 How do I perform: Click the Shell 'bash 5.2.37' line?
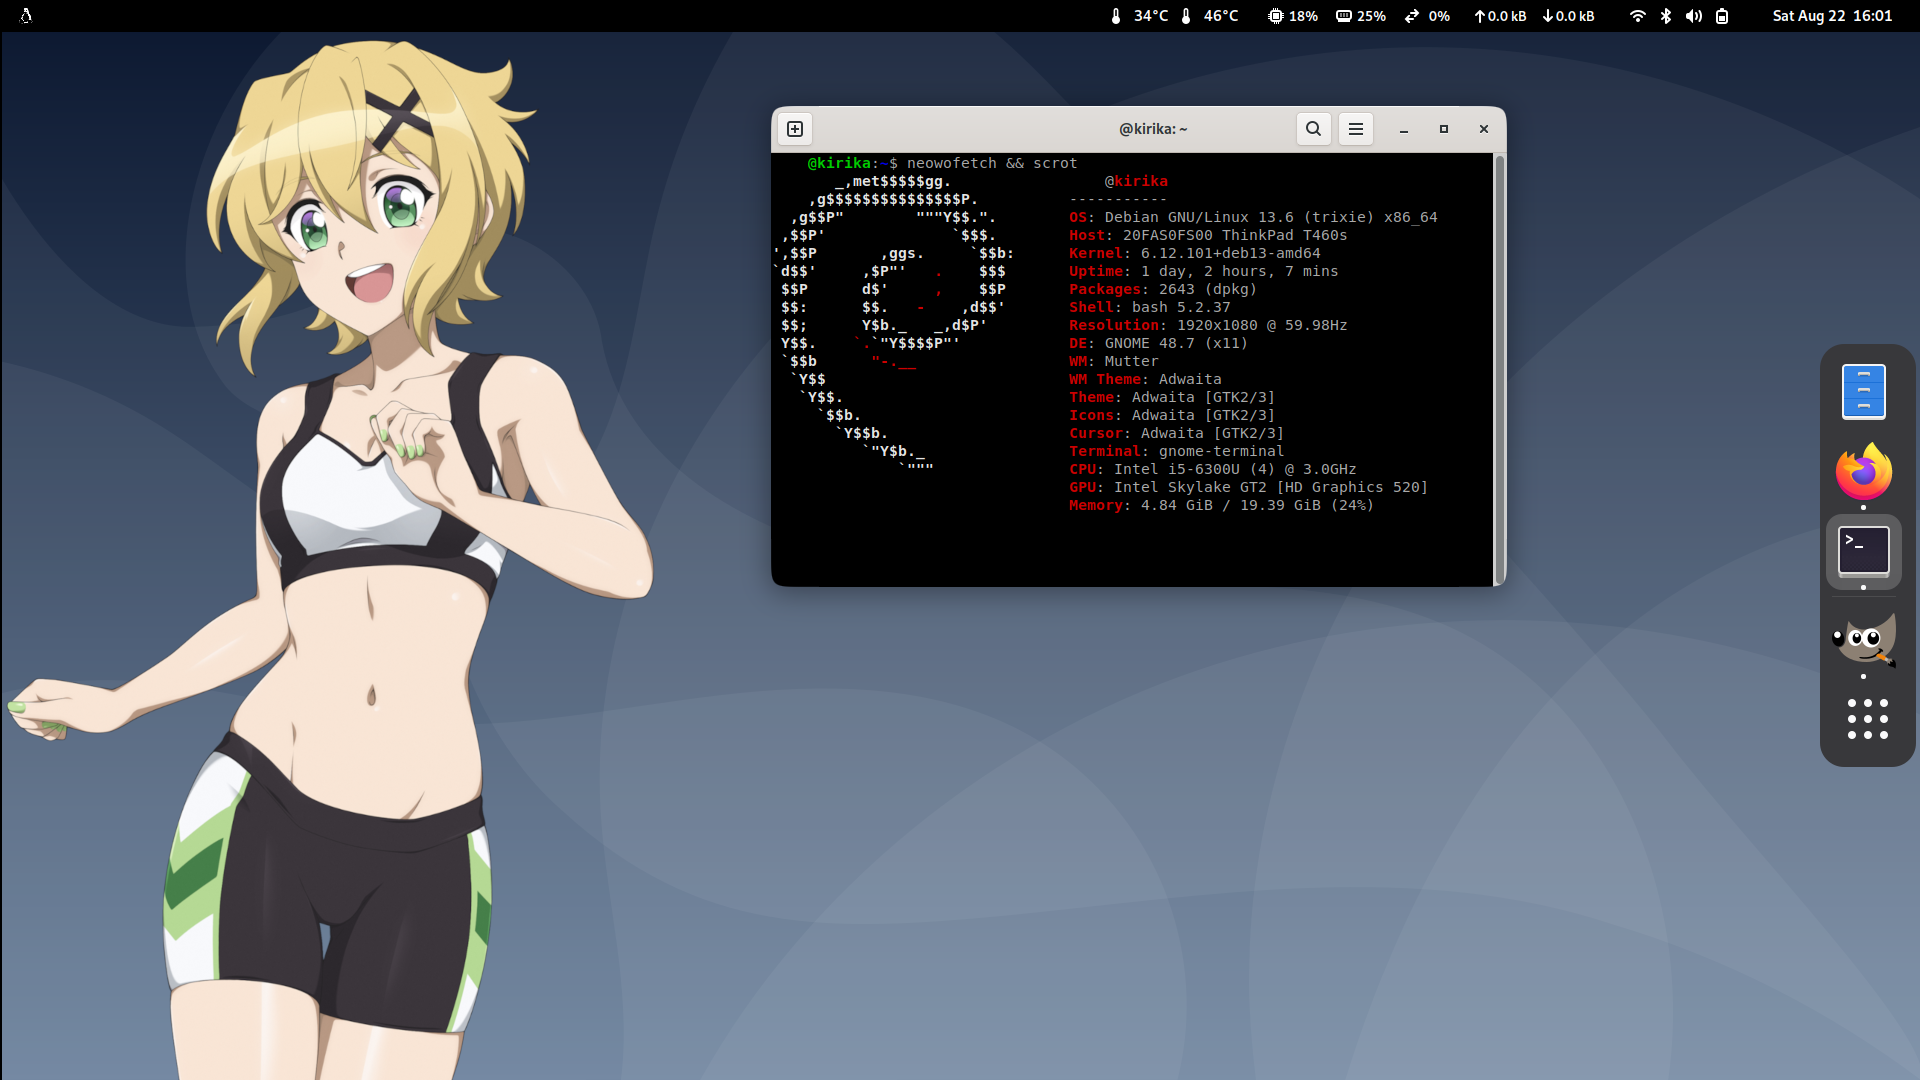(x=1150, y=307)
